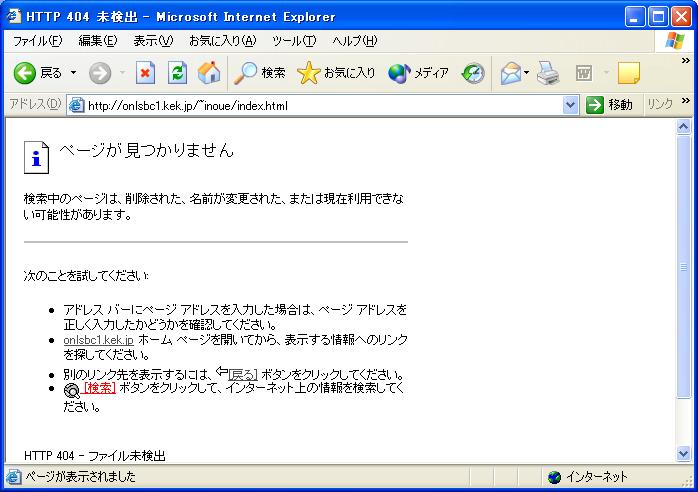Open the 編集(E) menu
The height and width of the screenshot is (492, 698).
tap(97, 41)
